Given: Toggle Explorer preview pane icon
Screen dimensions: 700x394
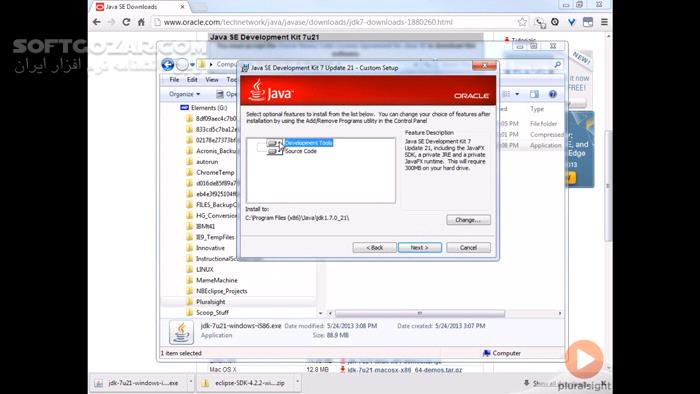Looking at the screenshot, I should click(534, 94).
